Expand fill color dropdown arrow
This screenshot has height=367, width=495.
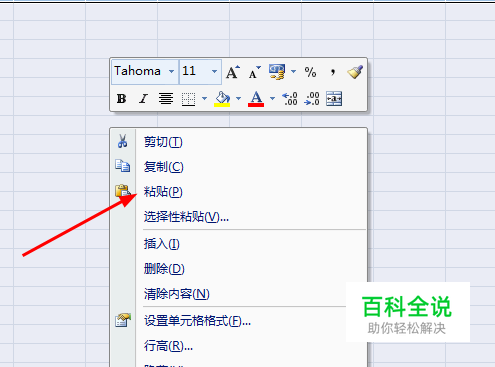[238, 99]
